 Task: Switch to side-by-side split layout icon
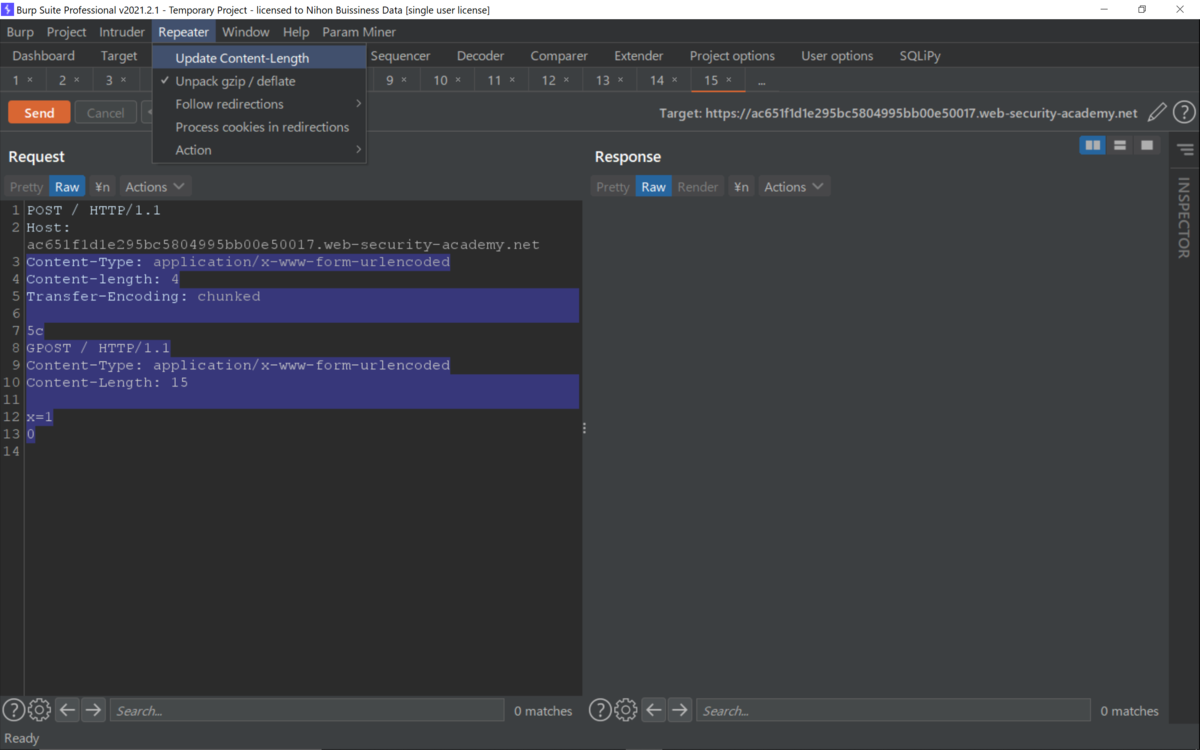[x=1093, y=146]
